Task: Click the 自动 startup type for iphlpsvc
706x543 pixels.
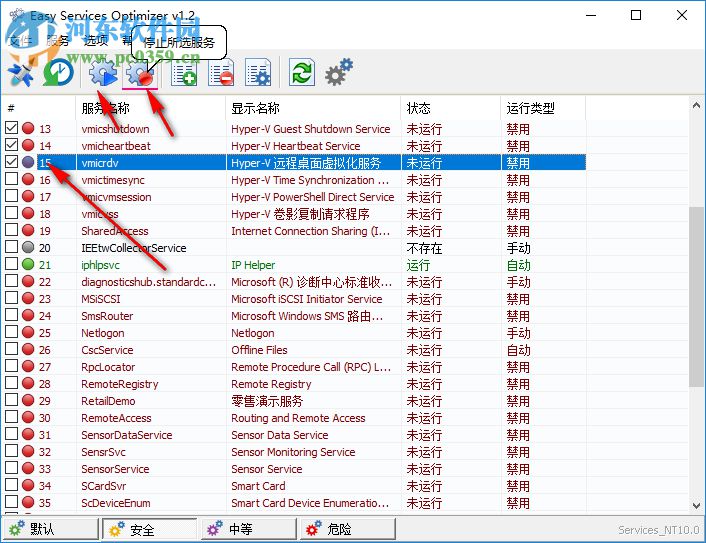Action: [x=519, y=265]
